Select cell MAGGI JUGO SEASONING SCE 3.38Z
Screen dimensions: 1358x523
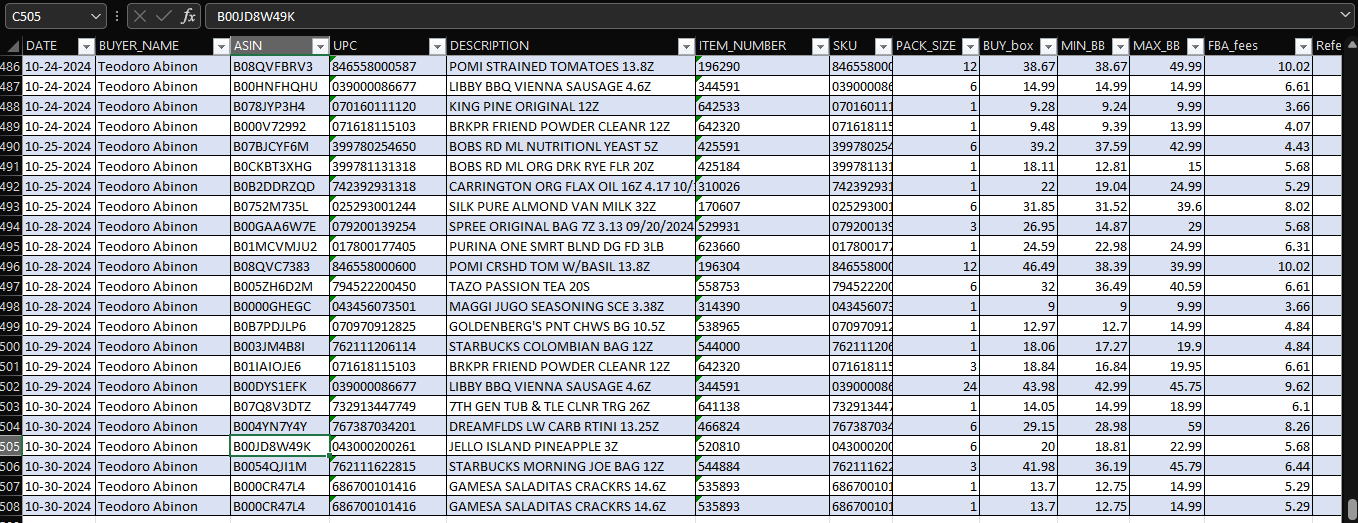[x=571, y=306]
